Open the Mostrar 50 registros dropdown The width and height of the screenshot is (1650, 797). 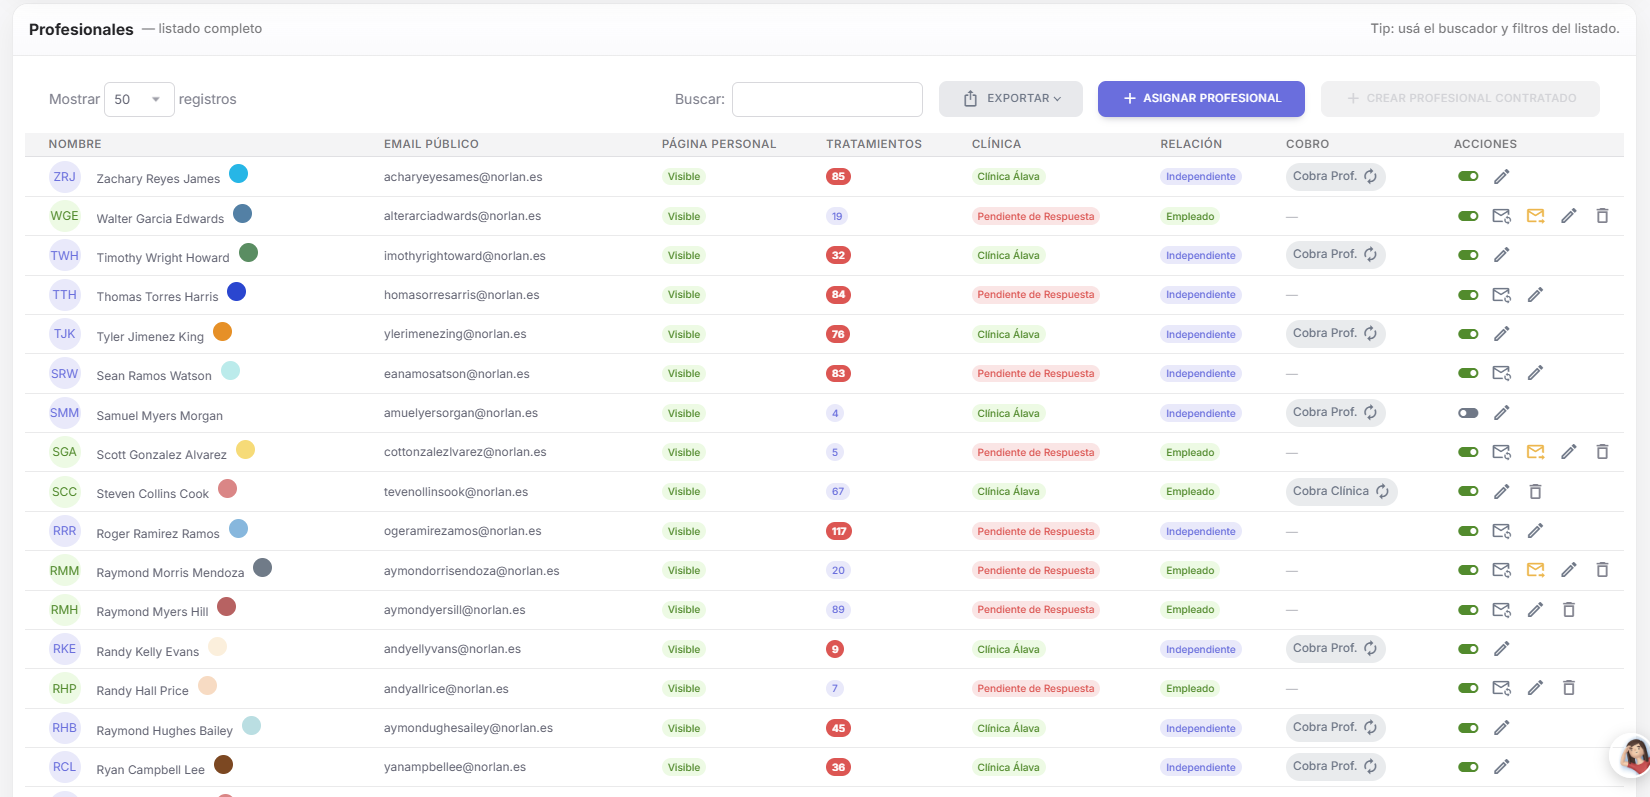(139, 99)
